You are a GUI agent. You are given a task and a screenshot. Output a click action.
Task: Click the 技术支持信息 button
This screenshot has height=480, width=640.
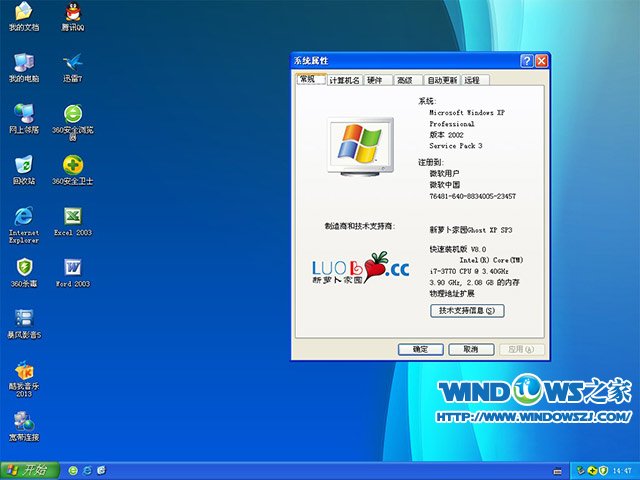click(x=466, y=311)
